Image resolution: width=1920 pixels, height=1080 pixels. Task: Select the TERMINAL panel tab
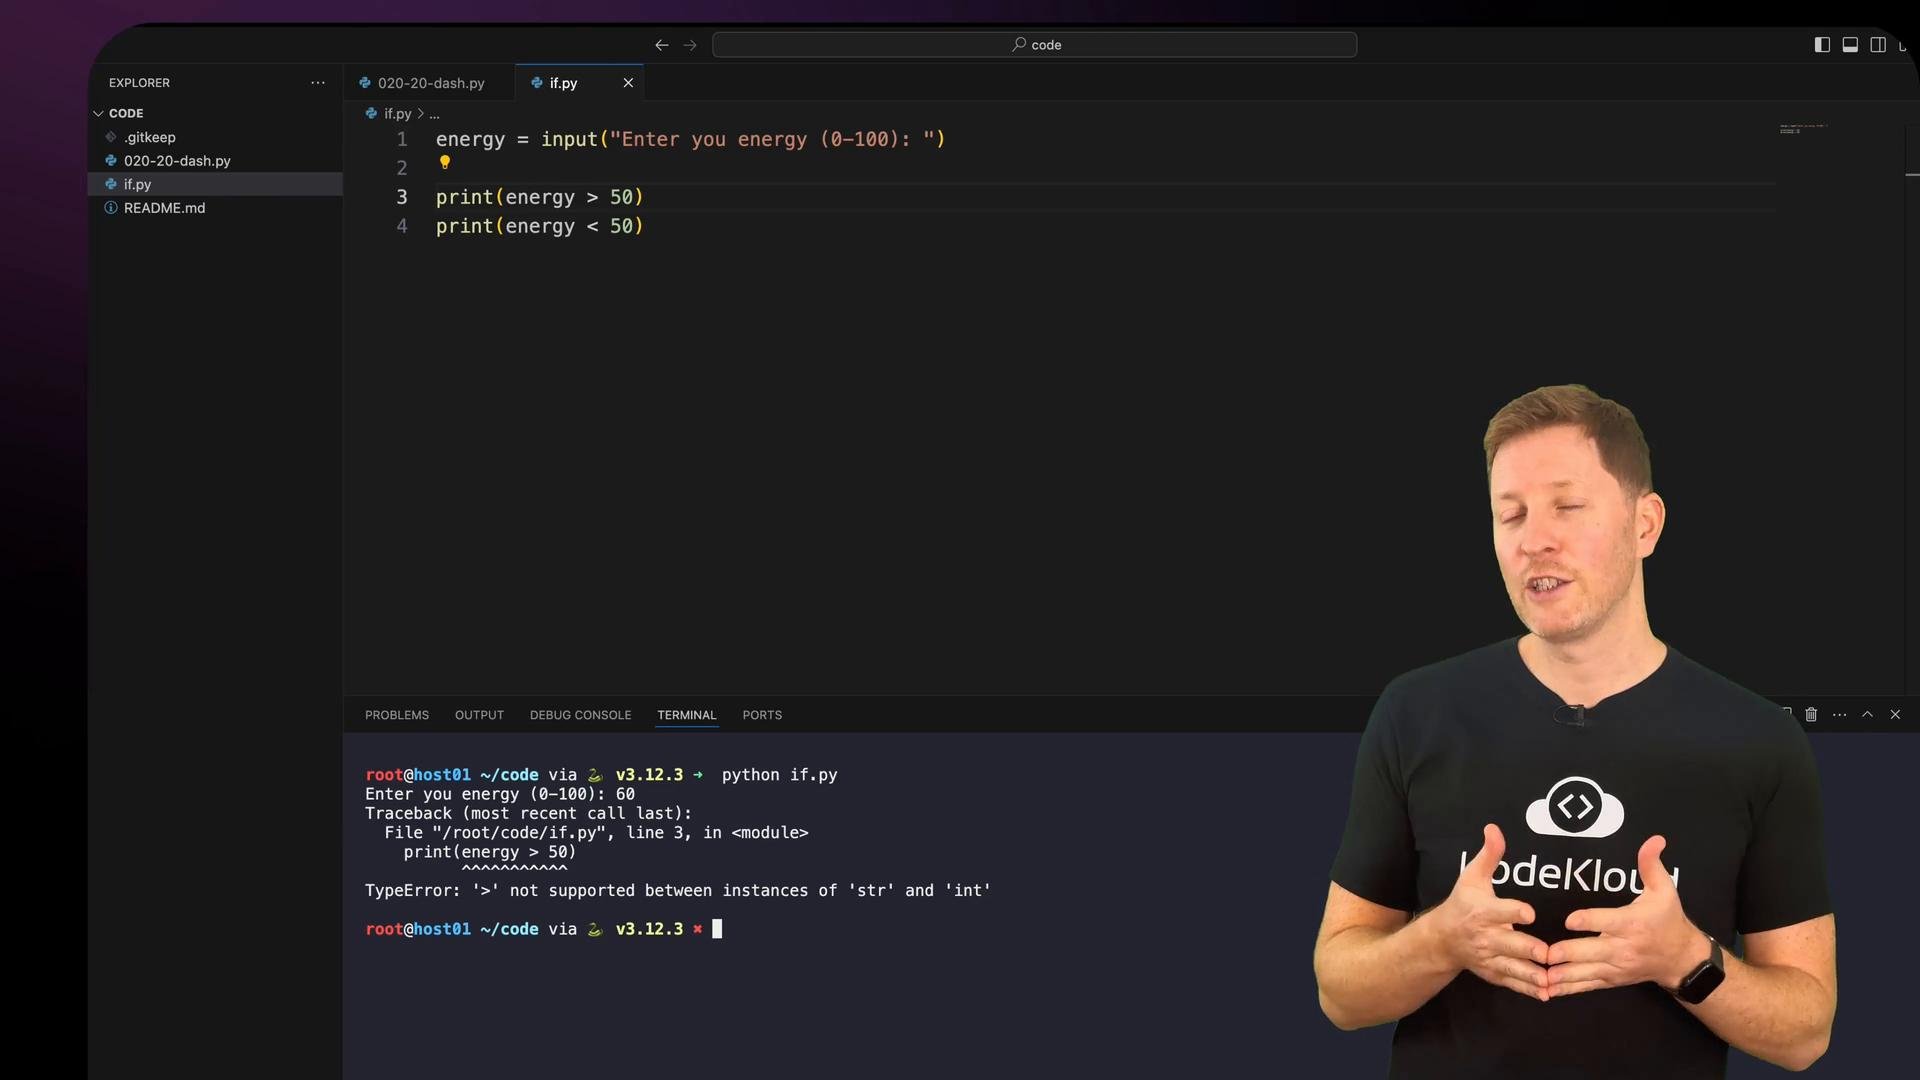pos(687,715)
